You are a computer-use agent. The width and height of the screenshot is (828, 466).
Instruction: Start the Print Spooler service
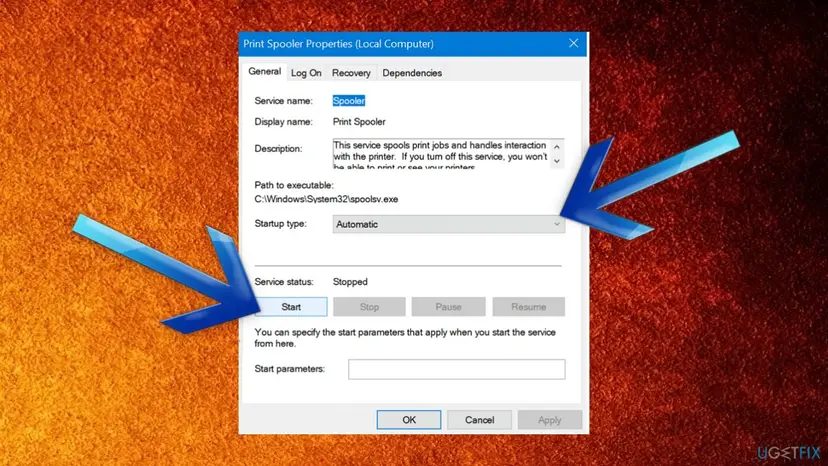[x=291, y=307]
